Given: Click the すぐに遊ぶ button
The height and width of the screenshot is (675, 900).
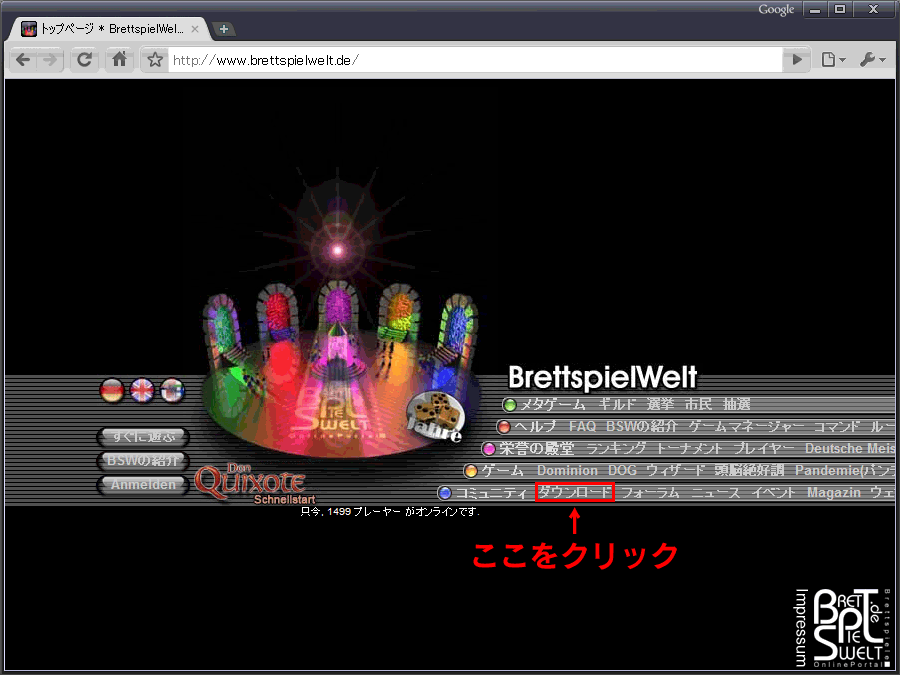Looking at the screenshot, I should tap(143, 437).
